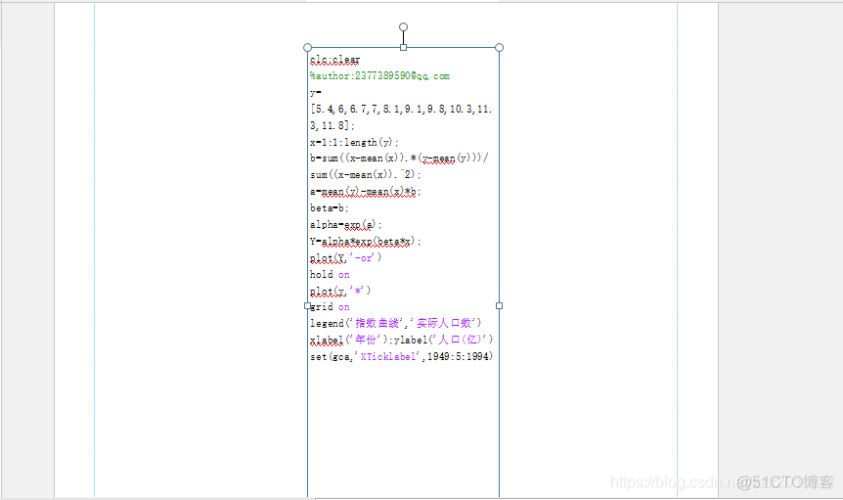The width and height of the screenshot is (843, 500).
Task: Click the data line '[5.4,6,6.7,7,8.1,...'
Action: pyautogui.click(x=401, y=109)
